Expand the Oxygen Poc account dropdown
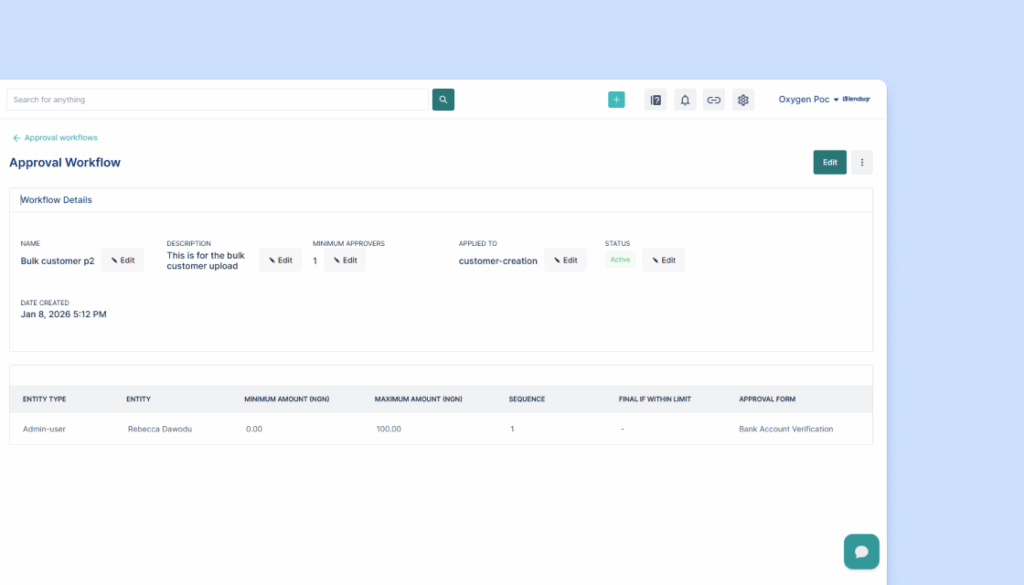The image size is (1024, 585). (x=808, y=99)
